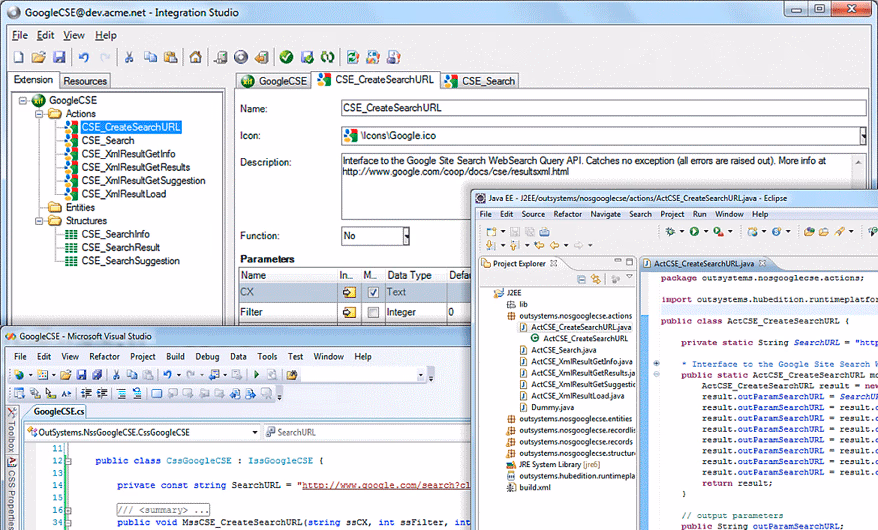Switch to Resources tab
The height and width of the screenshot is (530, 878).
click(85, 81)
